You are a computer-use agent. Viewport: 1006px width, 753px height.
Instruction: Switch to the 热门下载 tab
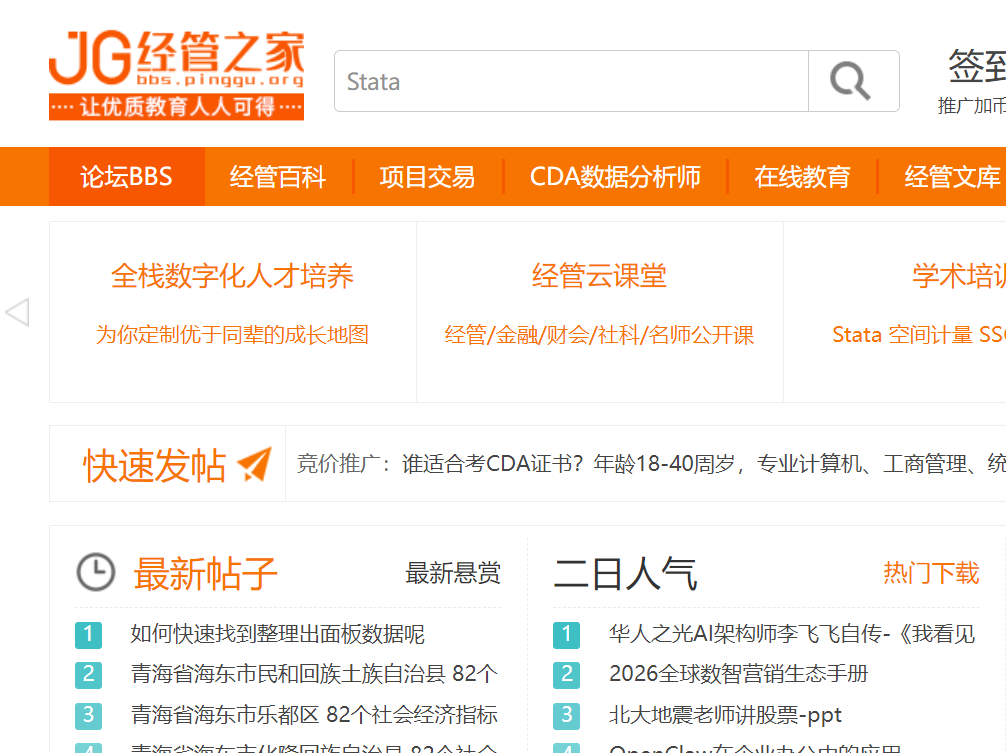pos(931,573)
